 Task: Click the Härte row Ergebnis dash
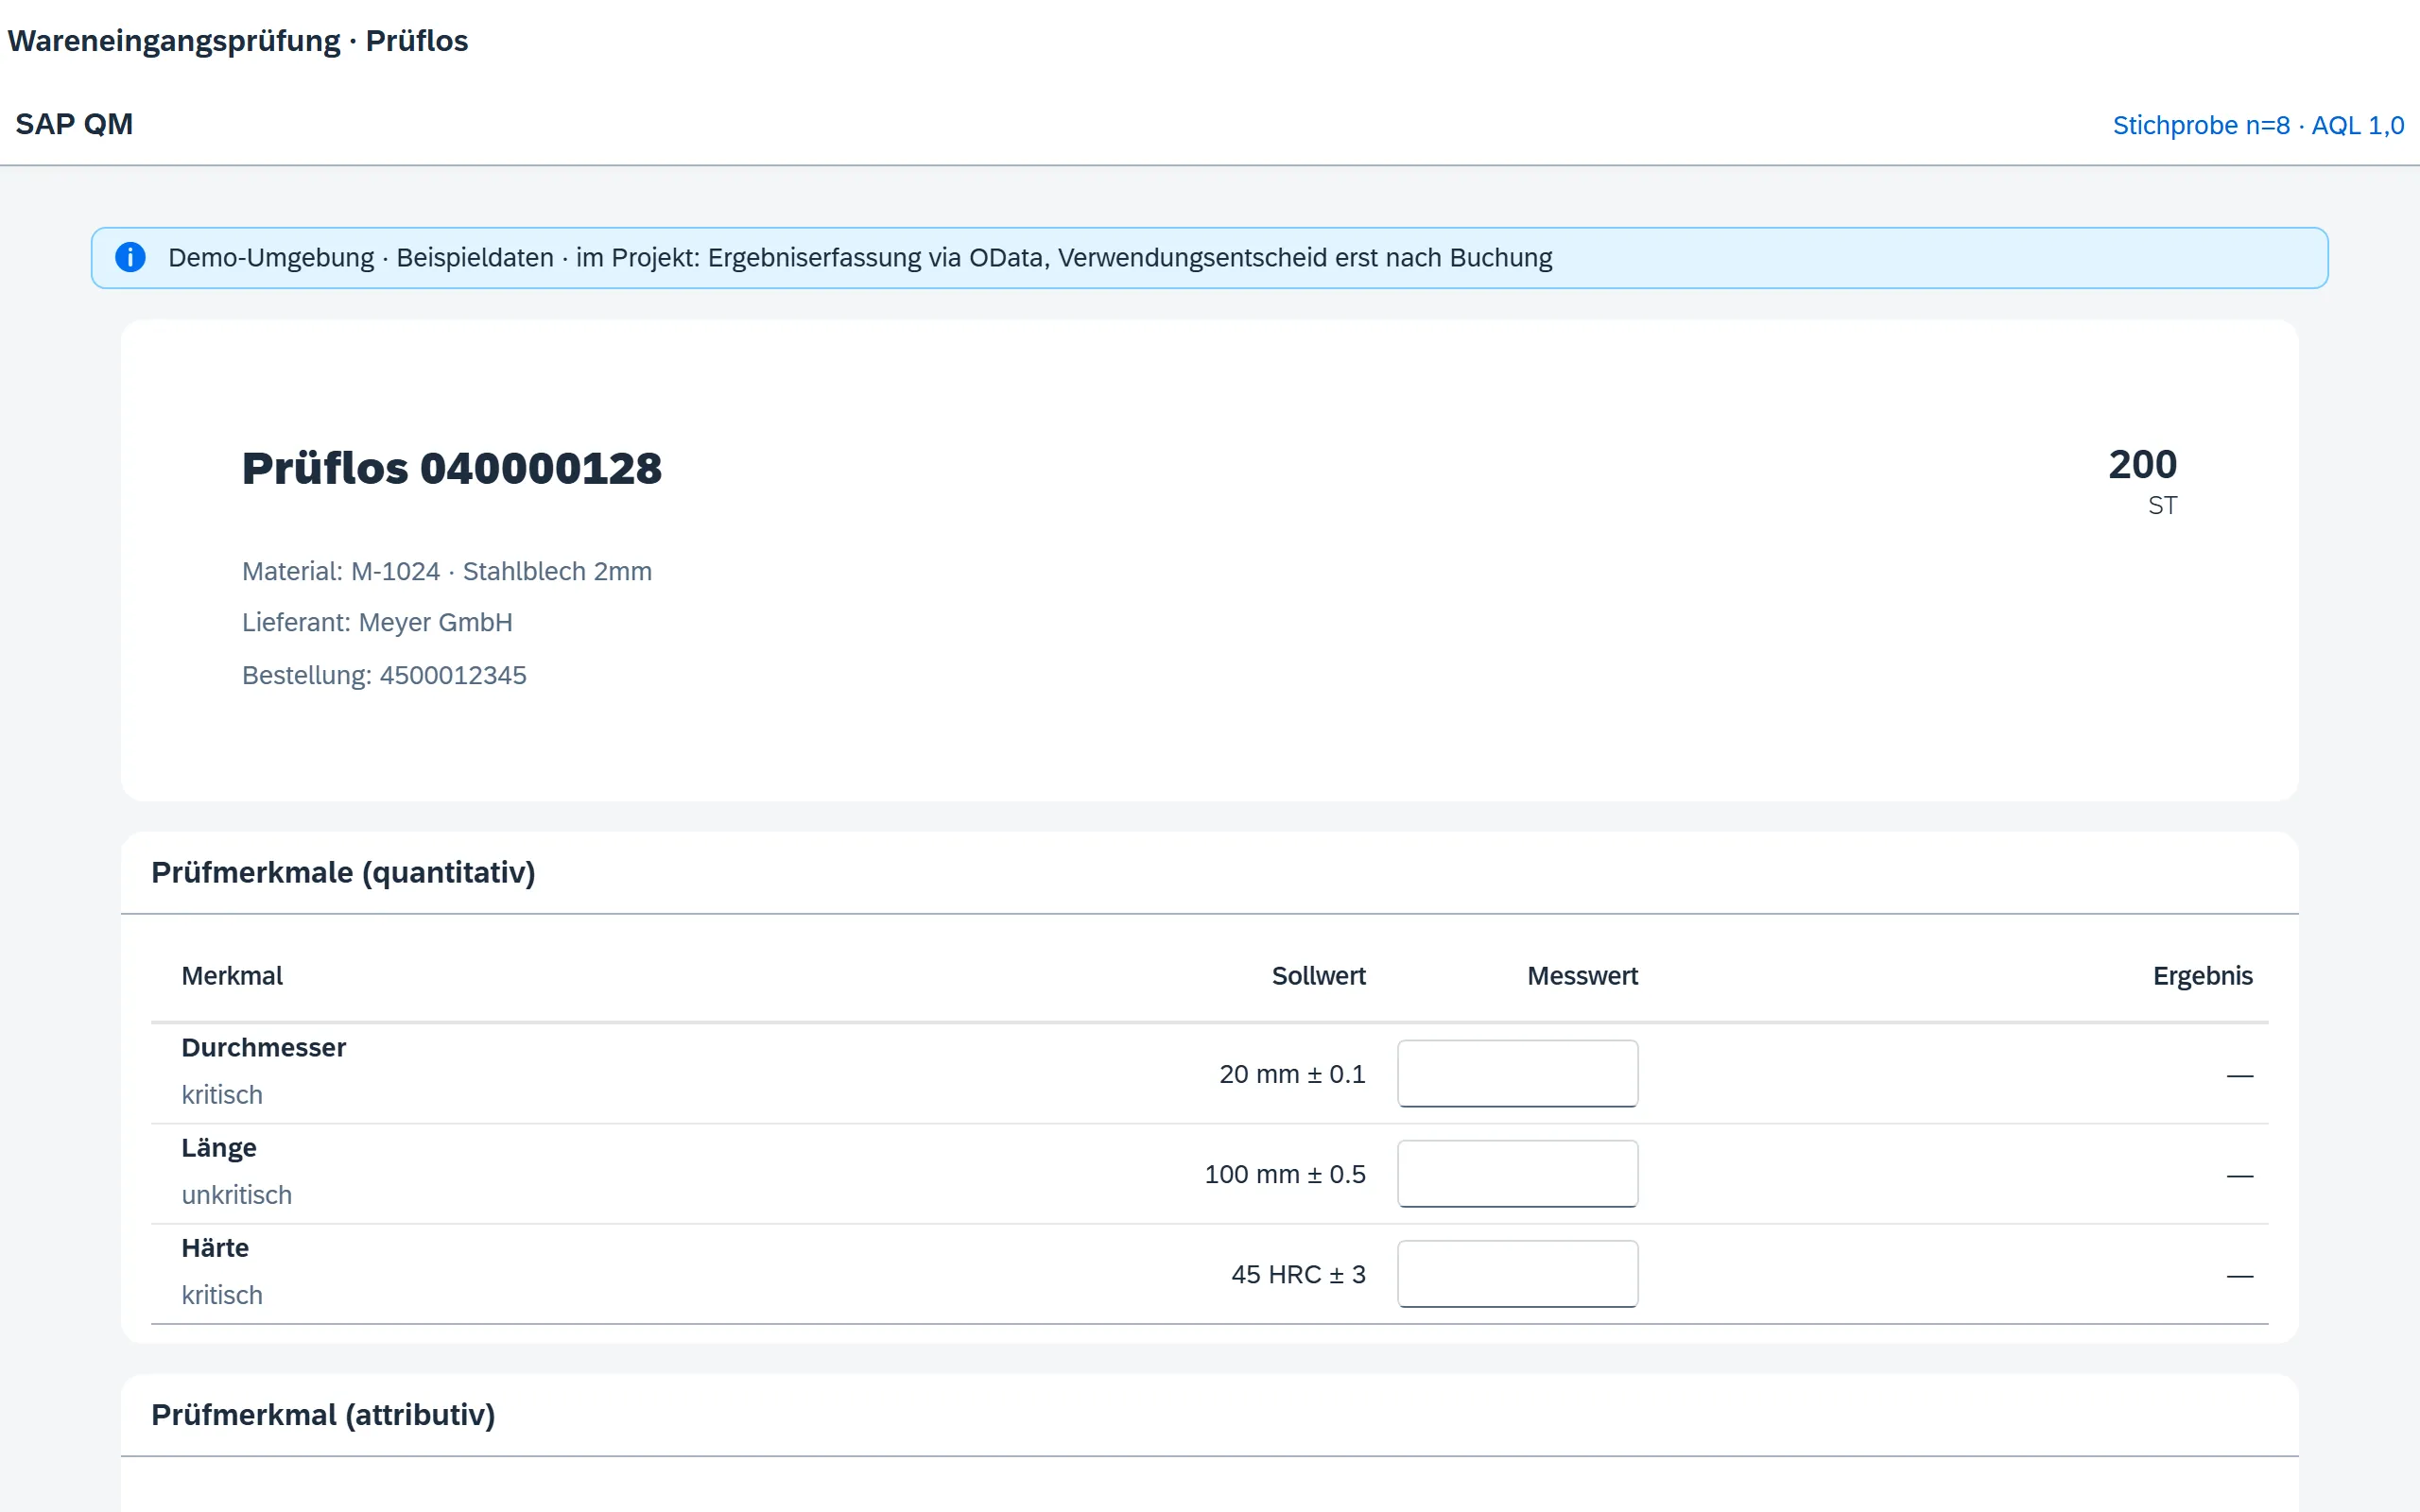tap(2239, 1275)
